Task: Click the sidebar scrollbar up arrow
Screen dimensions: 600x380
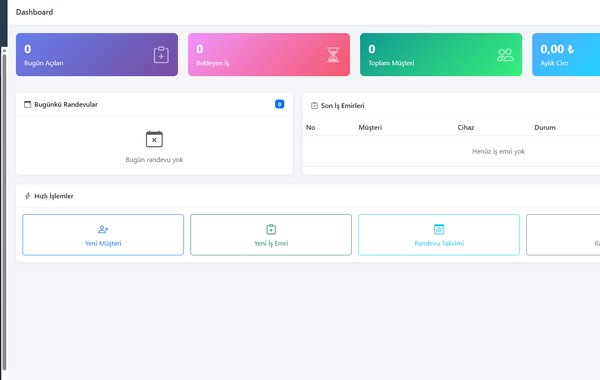Action: 4,51
